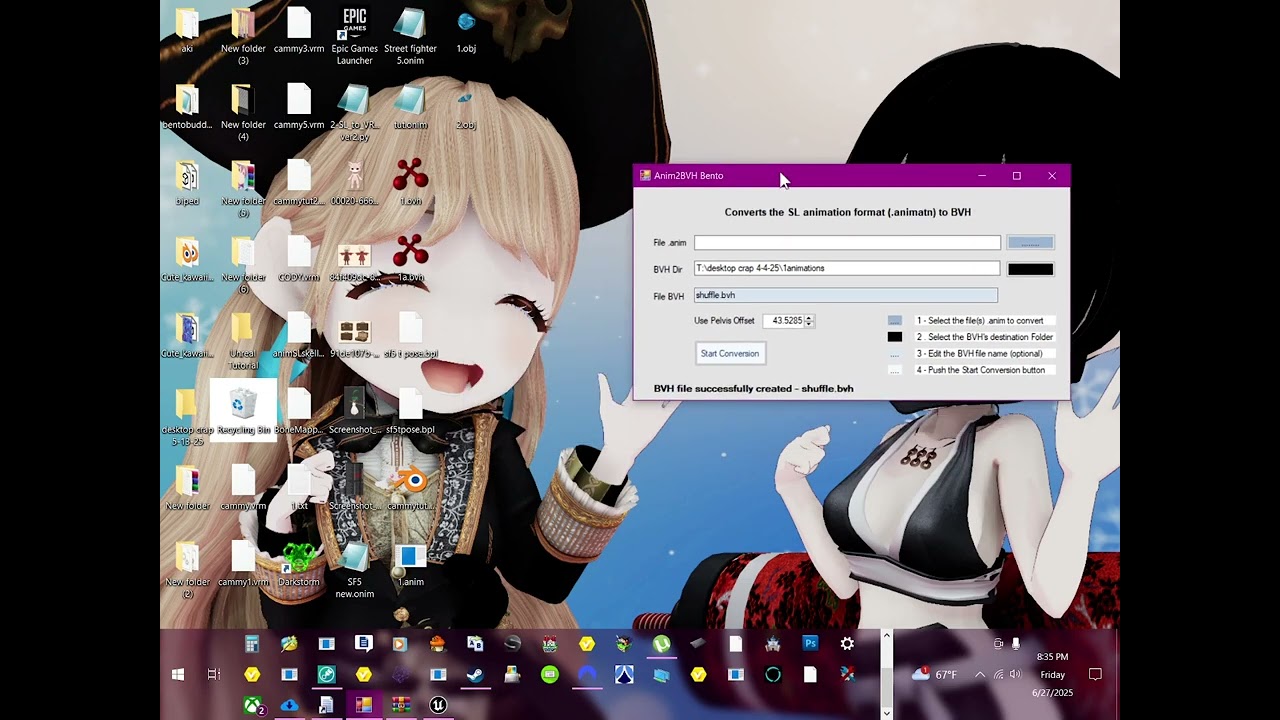Select the New folder (4) desktop icon
Image resolution: width=1280 pixels, height=720 pixels.
(x=243, y=112)
